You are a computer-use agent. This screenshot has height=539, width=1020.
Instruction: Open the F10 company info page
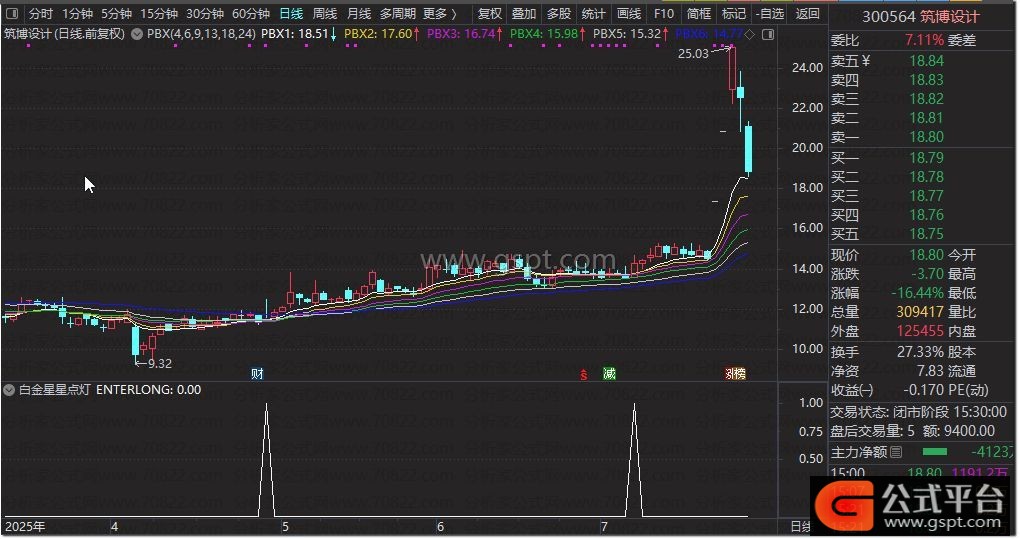pos(663,14)
